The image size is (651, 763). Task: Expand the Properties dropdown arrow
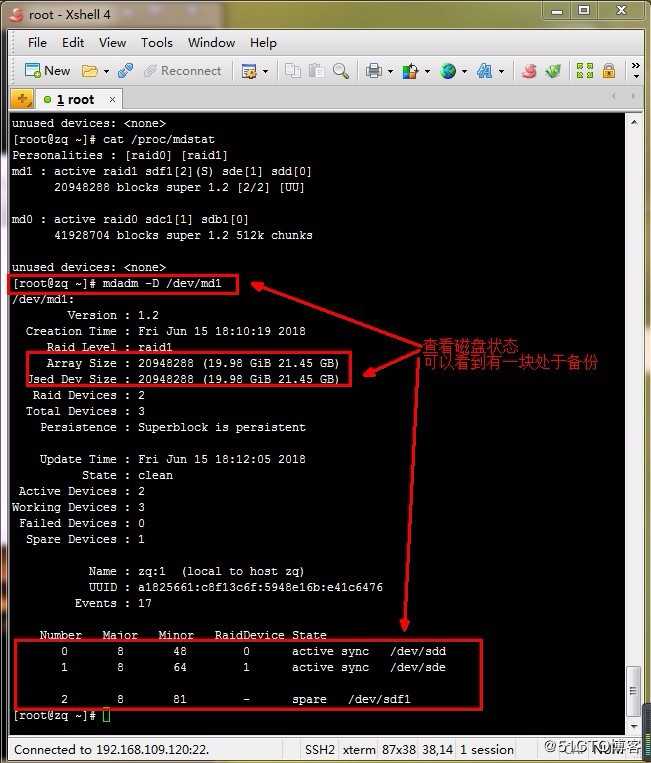tap(265, 72)
